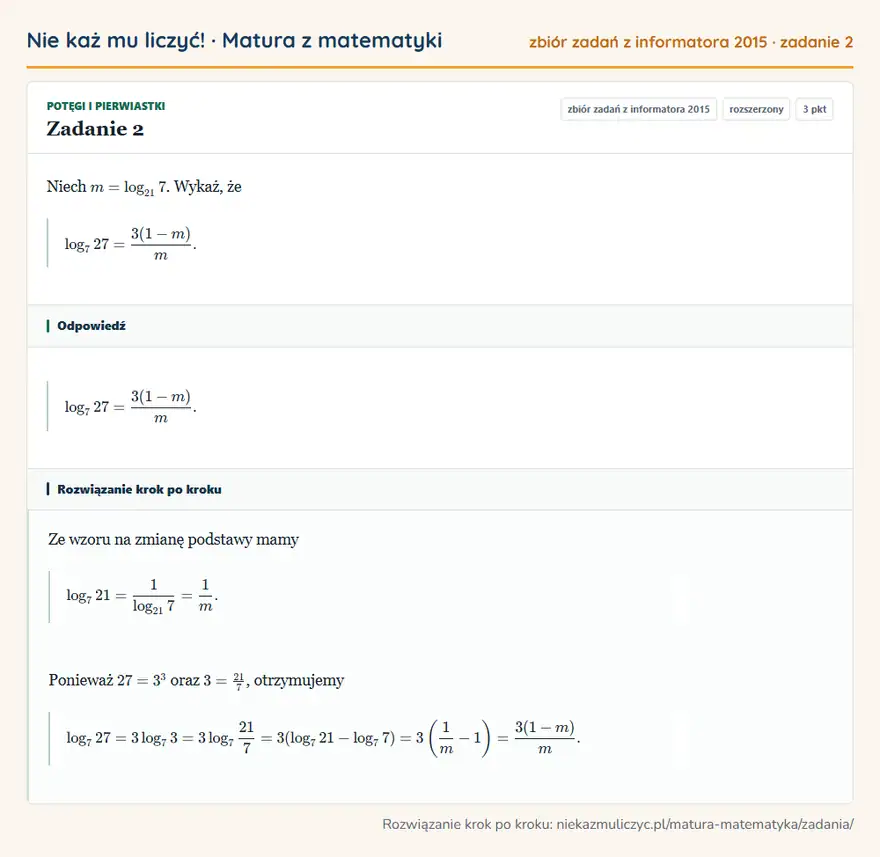This screenshot has width=880, height=857.
Task: Click the sentence beginning 'Ponieważ 27 = 3³'
Action: coord(196,680)
